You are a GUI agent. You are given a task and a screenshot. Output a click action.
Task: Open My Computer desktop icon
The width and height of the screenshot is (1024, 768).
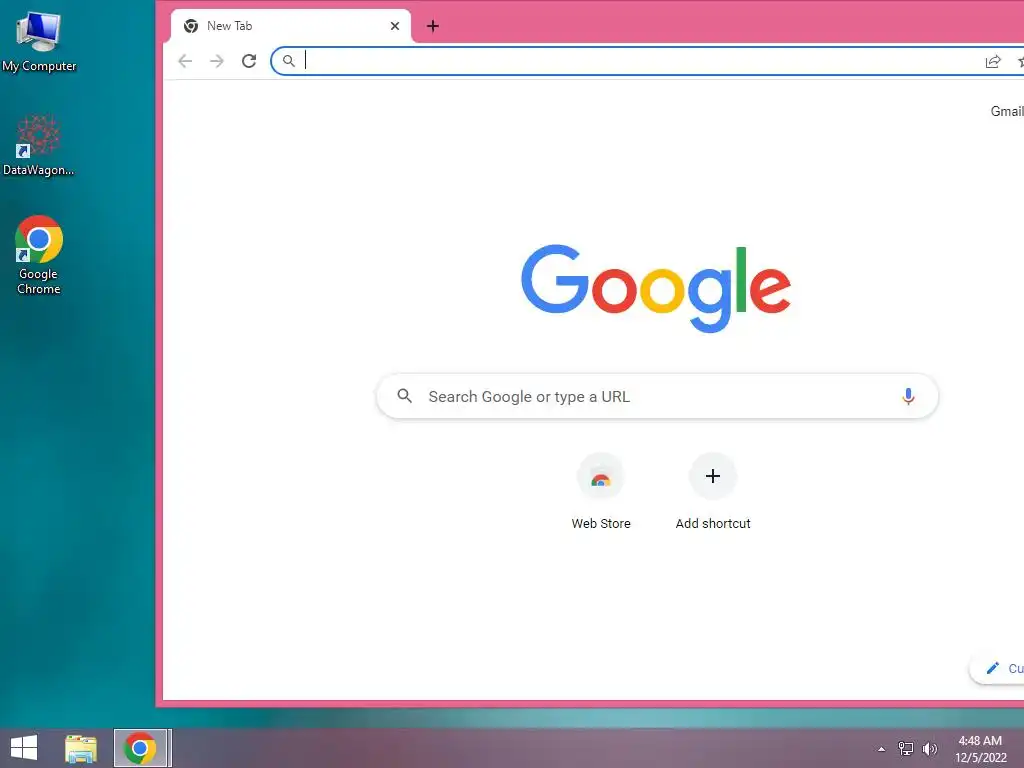coord(39,40)
